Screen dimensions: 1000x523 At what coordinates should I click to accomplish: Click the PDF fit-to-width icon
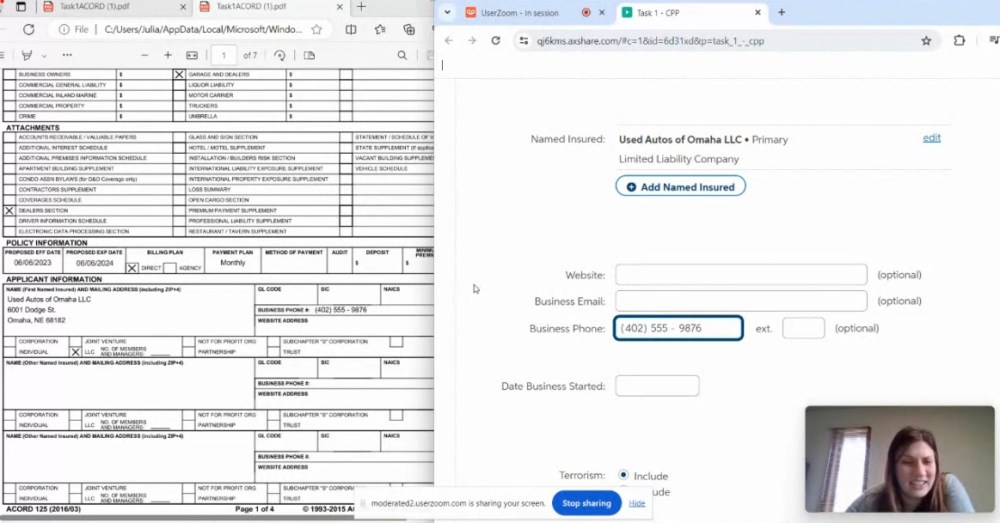pos(192,55)
